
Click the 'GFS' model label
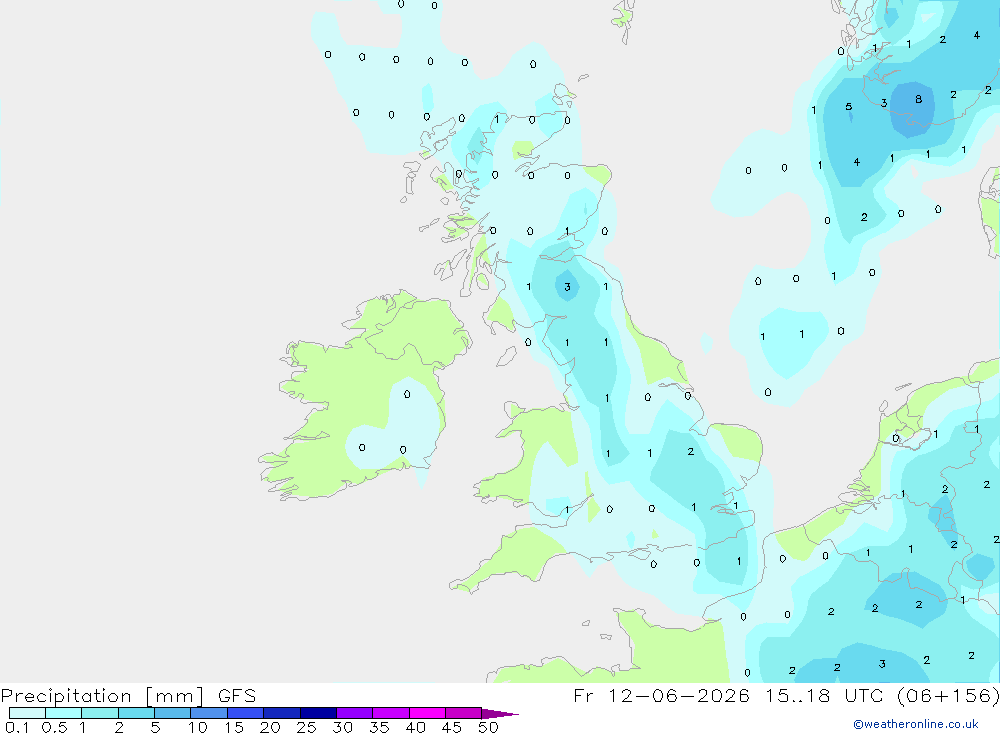[x=237, y=696]
